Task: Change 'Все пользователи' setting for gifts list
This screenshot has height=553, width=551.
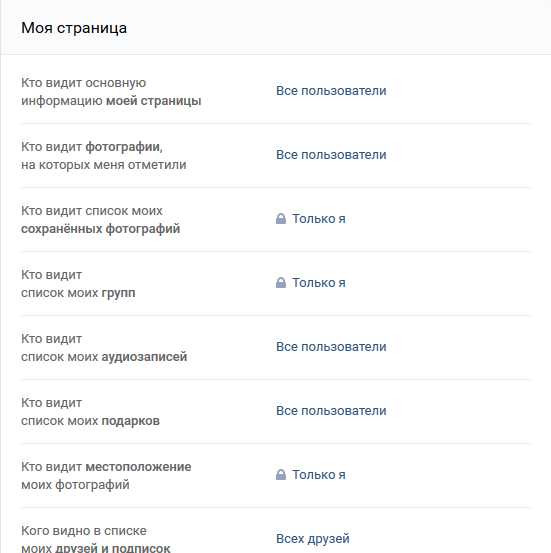Action: [x=331, y=411]
